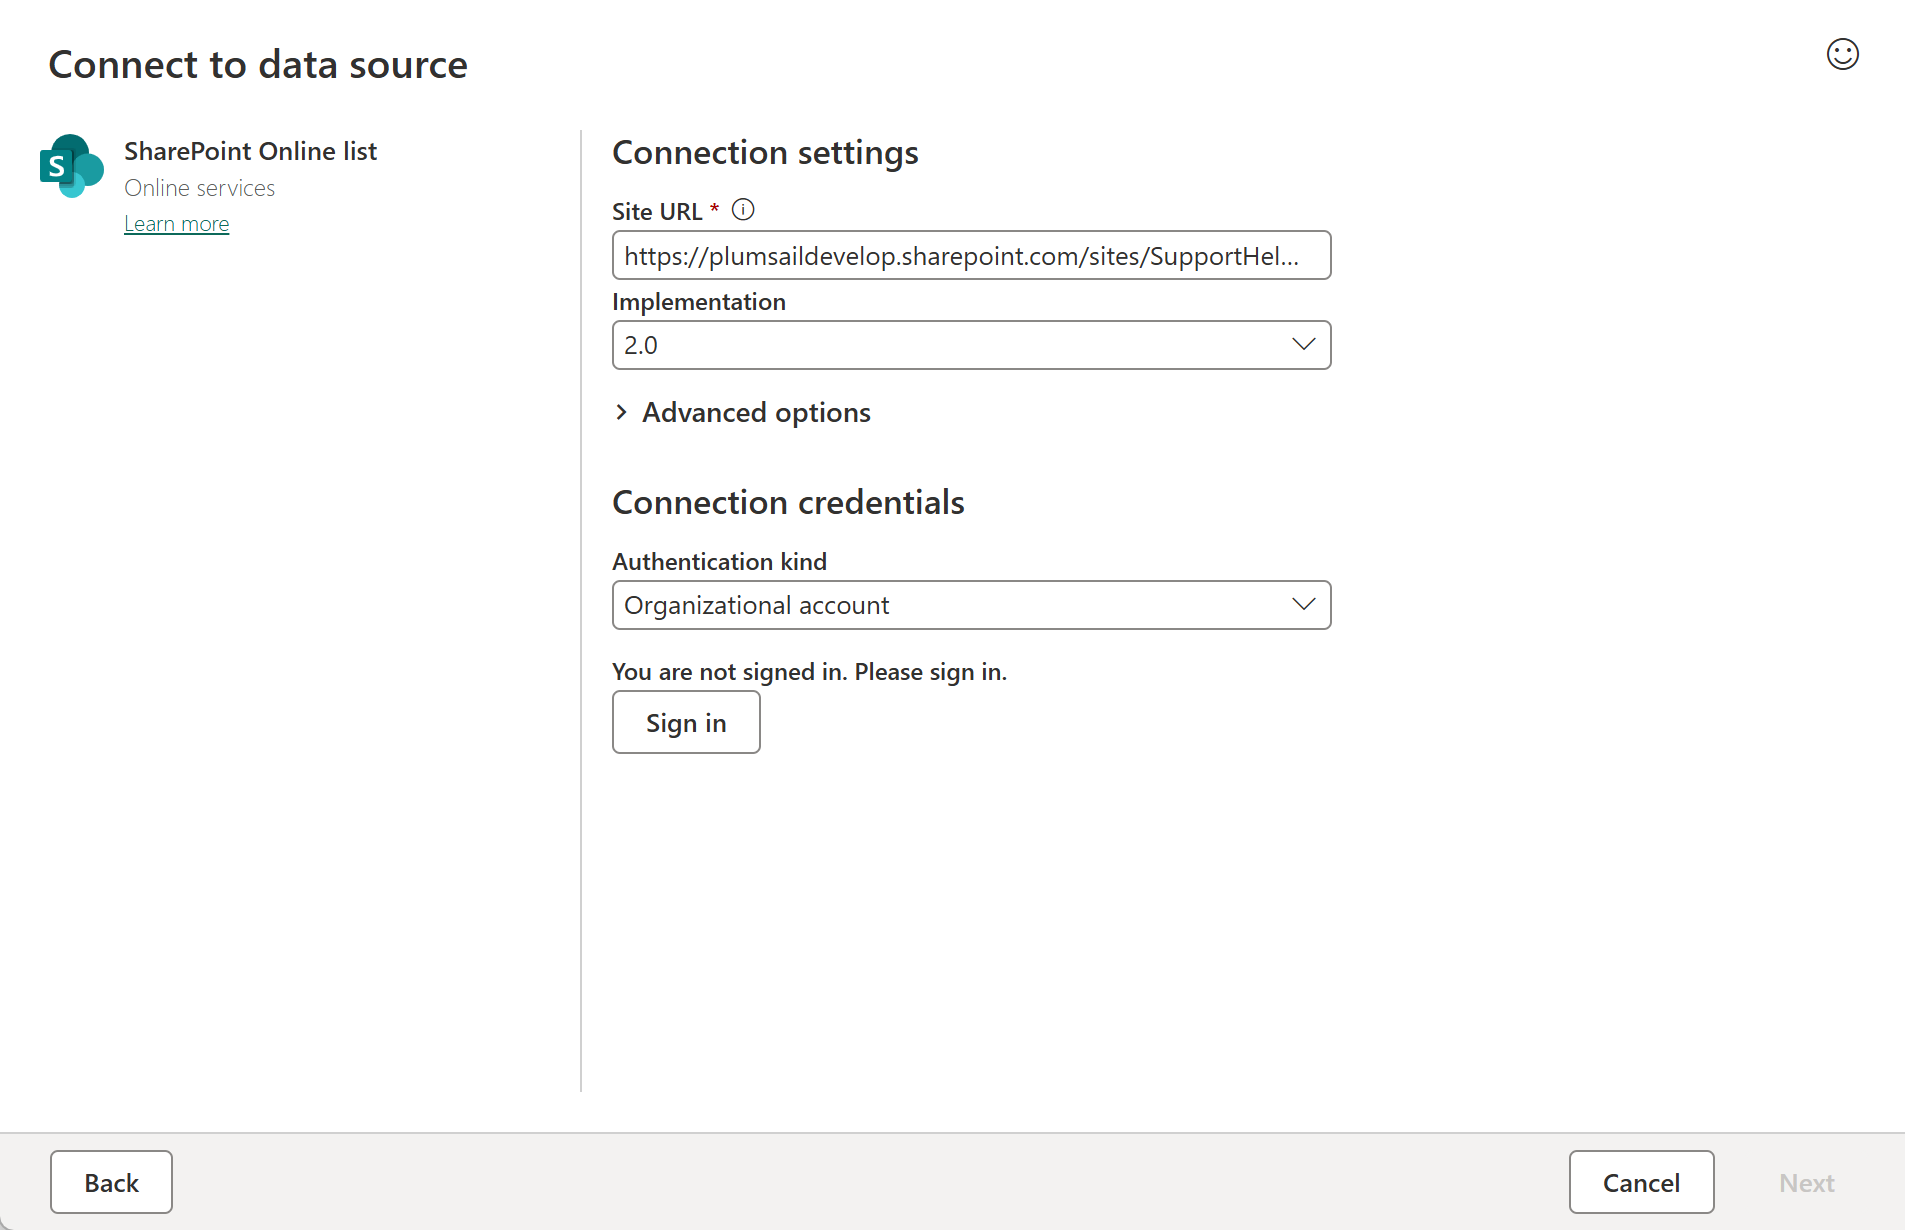The width and height of the screenshot is (1905, 1230).
Task: Click the disabled Next button
Action: click(x=1806, y=1182)
